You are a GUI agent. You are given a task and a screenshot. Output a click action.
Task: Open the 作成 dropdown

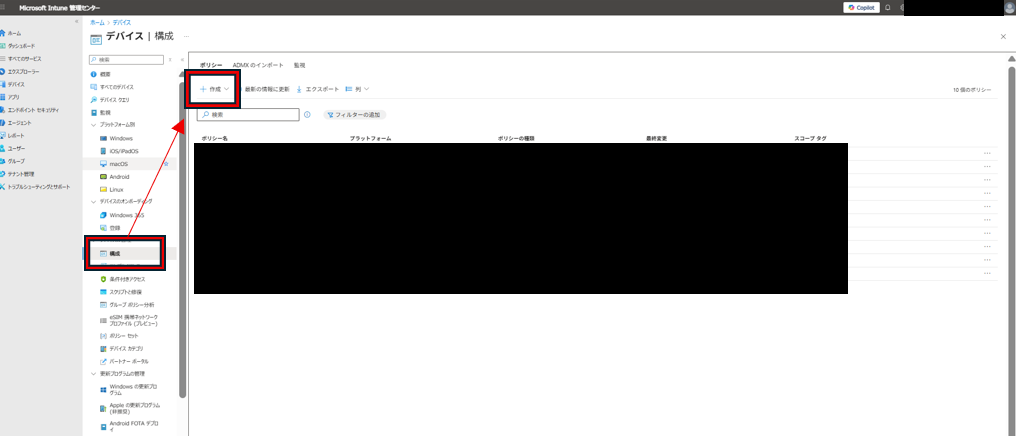pyautogui.click(x=215, y=89)
